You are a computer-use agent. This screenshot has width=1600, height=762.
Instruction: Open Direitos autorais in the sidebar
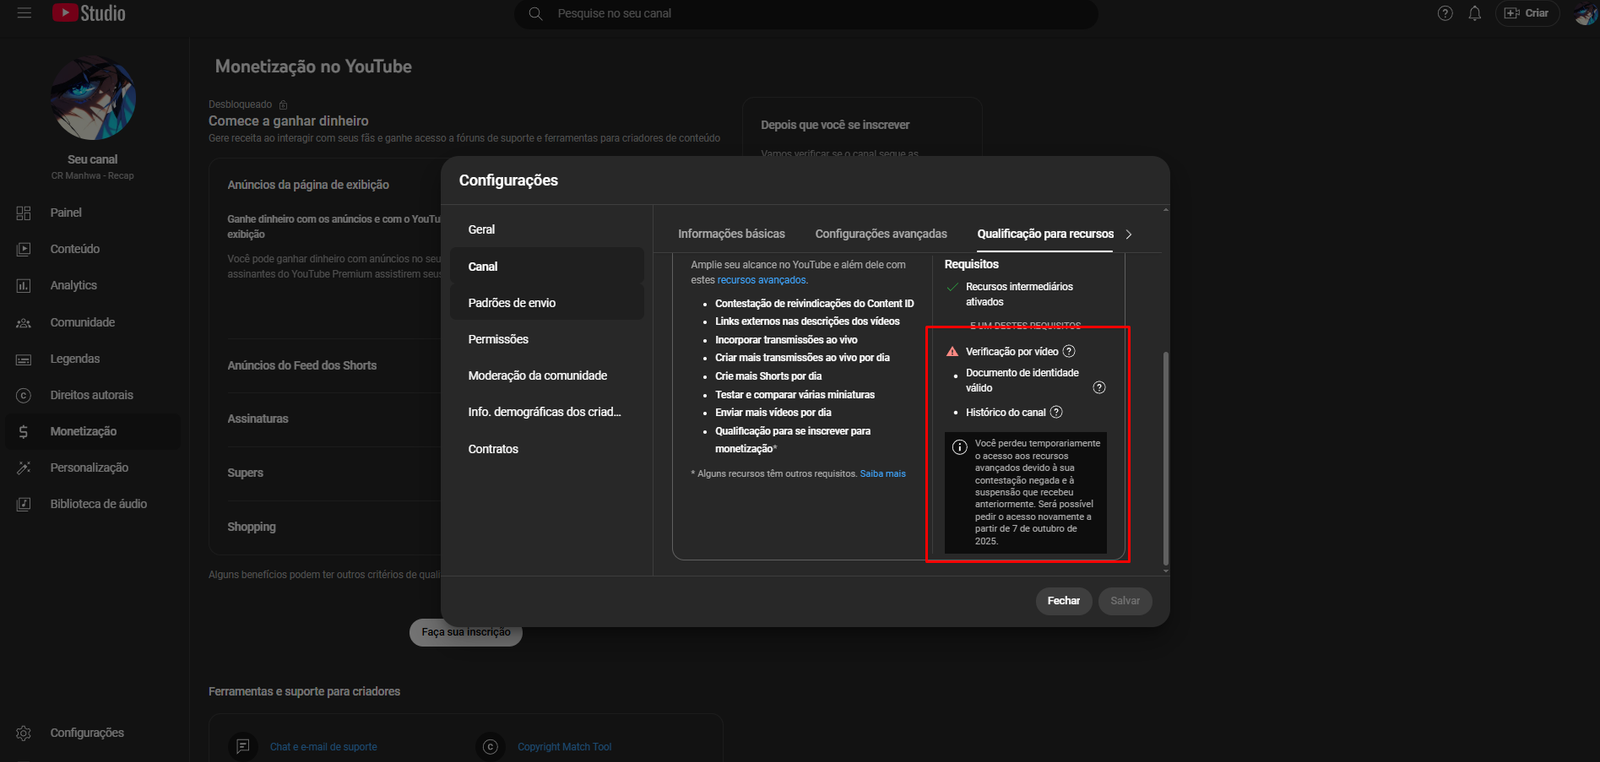point(92,395)
